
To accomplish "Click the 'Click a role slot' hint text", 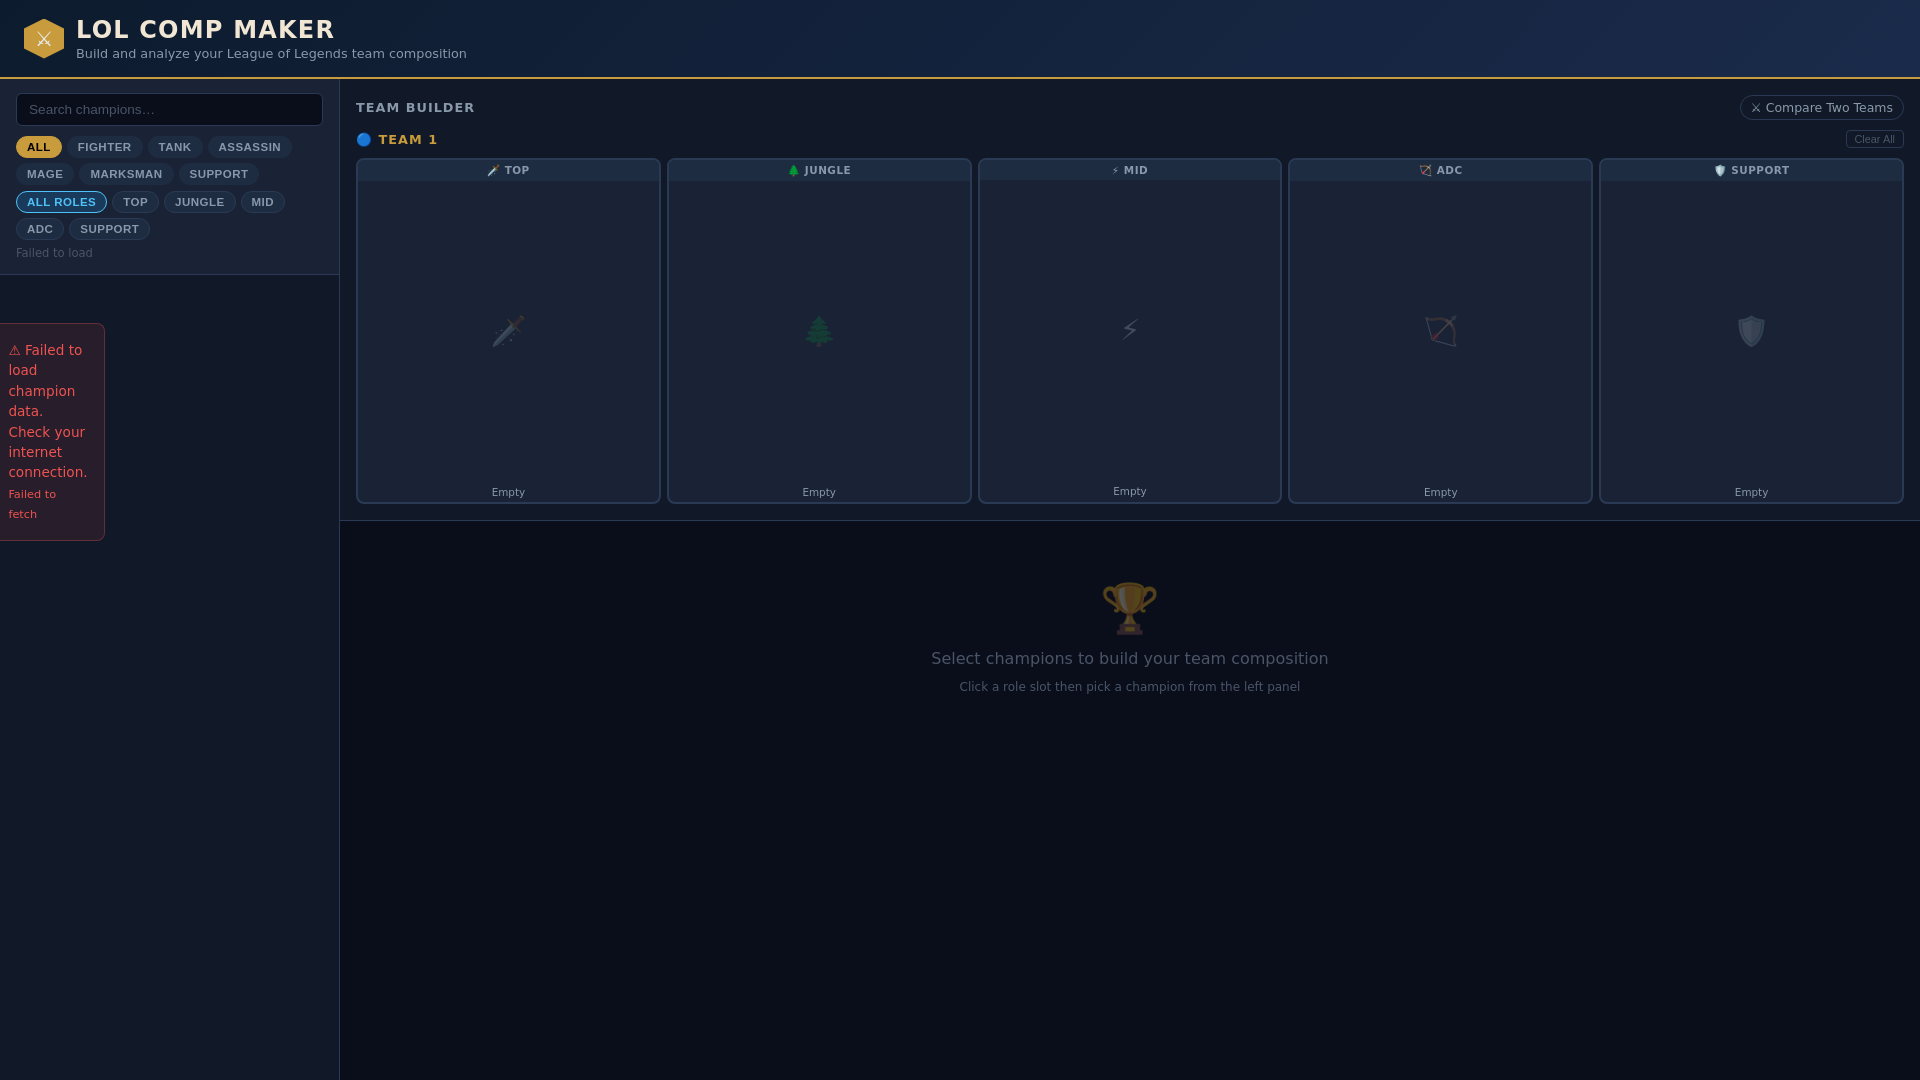I will [1130, 687].
